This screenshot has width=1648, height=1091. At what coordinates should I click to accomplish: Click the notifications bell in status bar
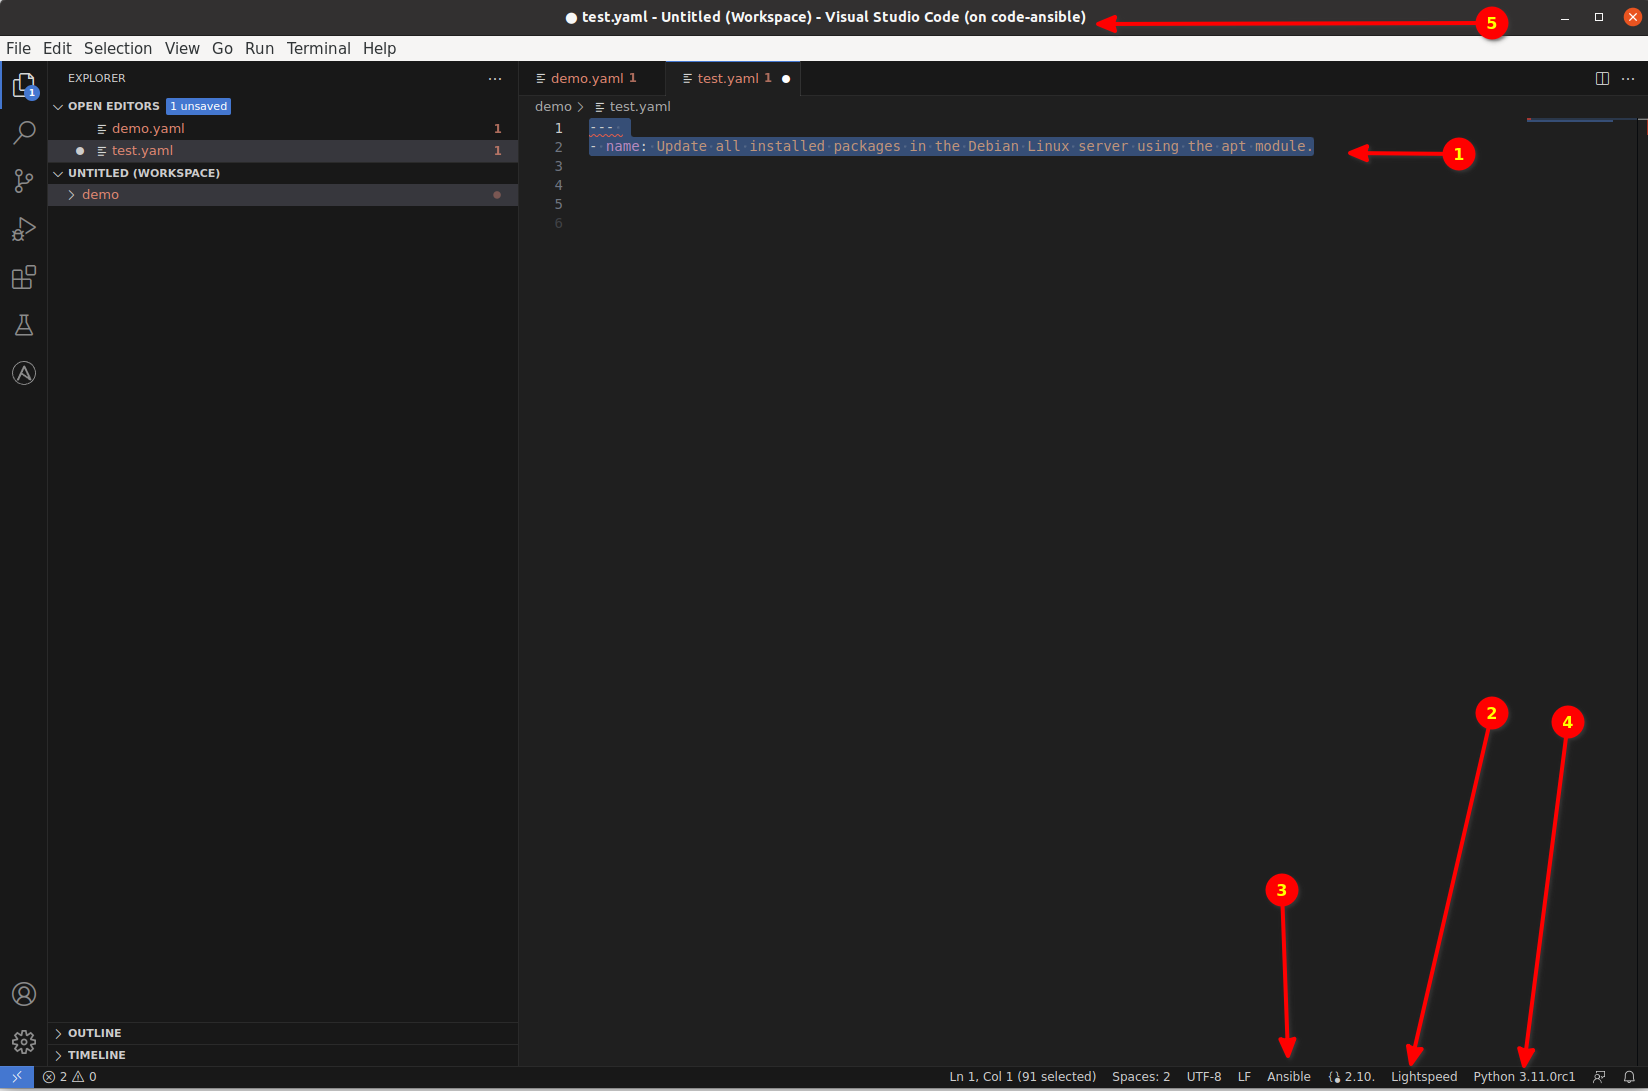(1629, 1077)
